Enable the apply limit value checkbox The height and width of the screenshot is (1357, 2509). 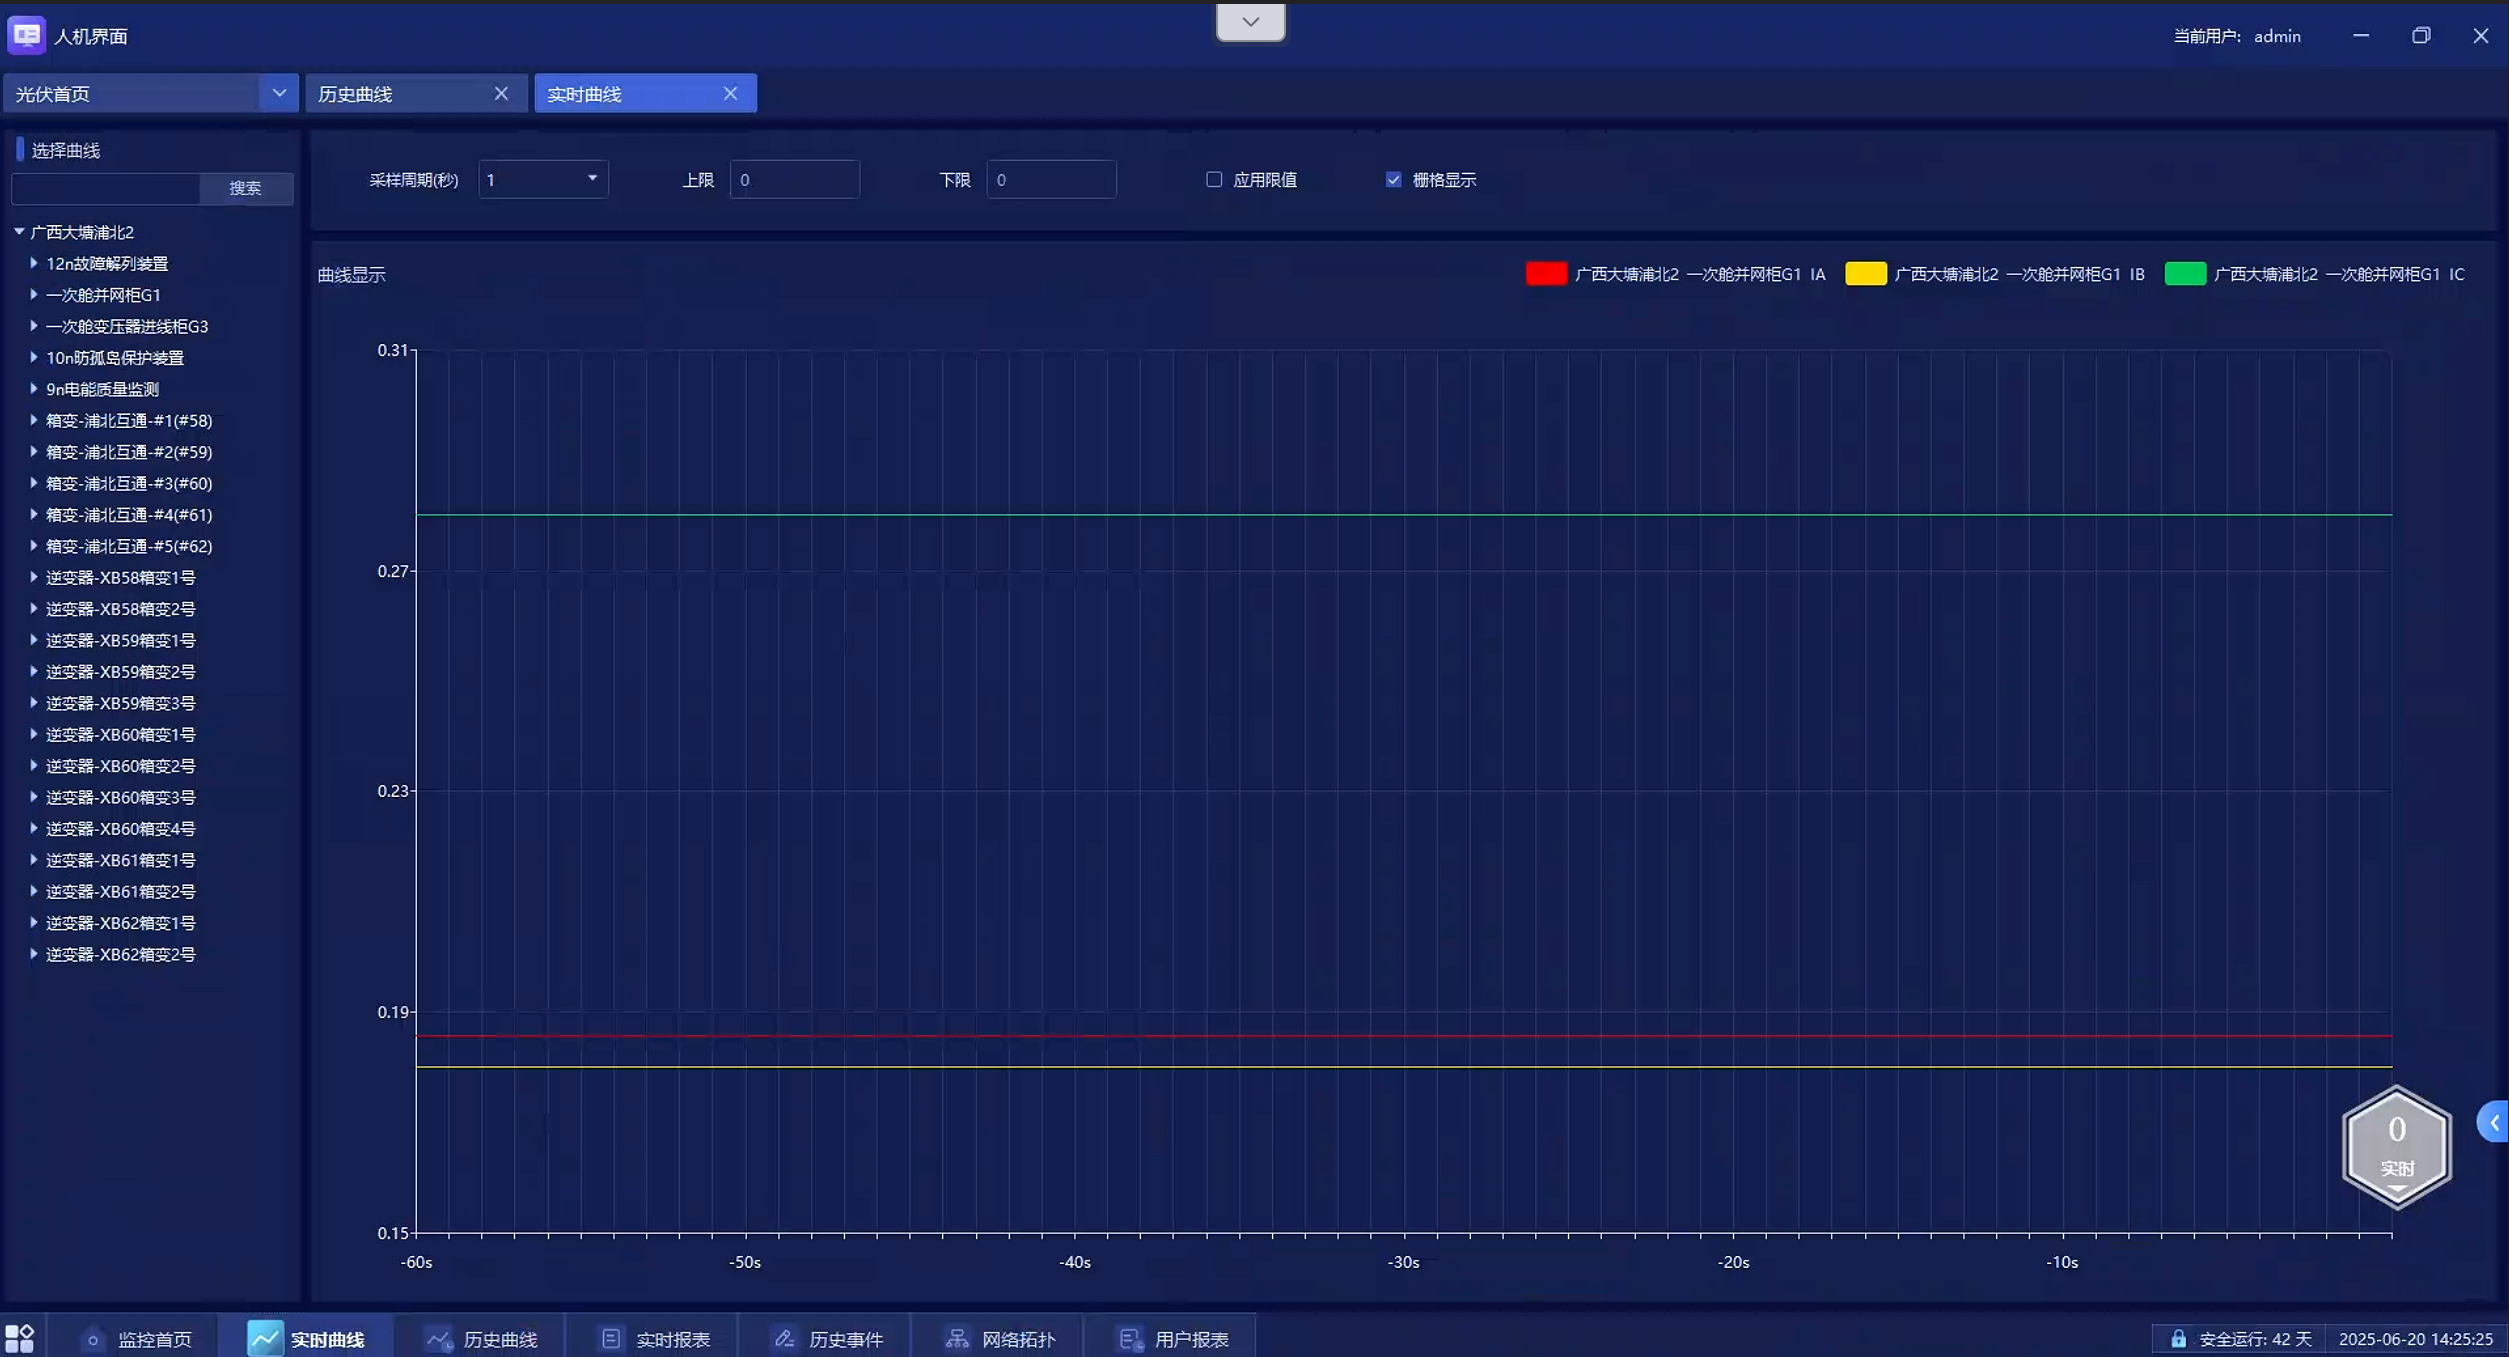coord(1214,180)
